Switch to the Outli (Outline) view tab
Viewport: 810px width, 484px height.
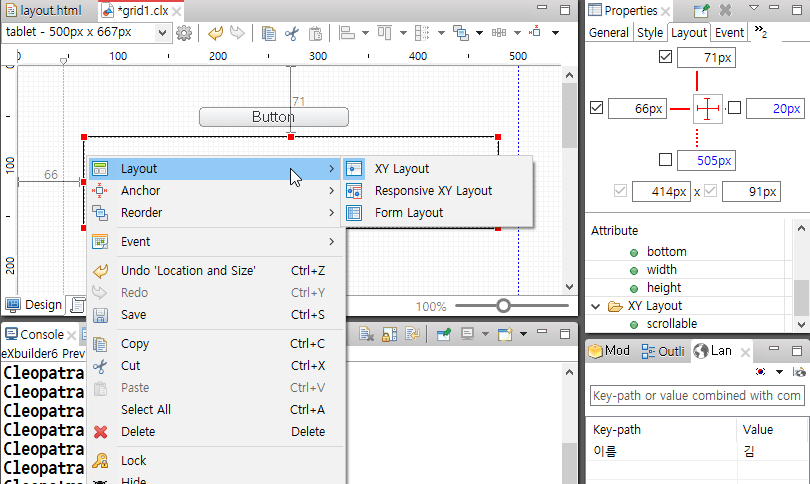(663, 351)
